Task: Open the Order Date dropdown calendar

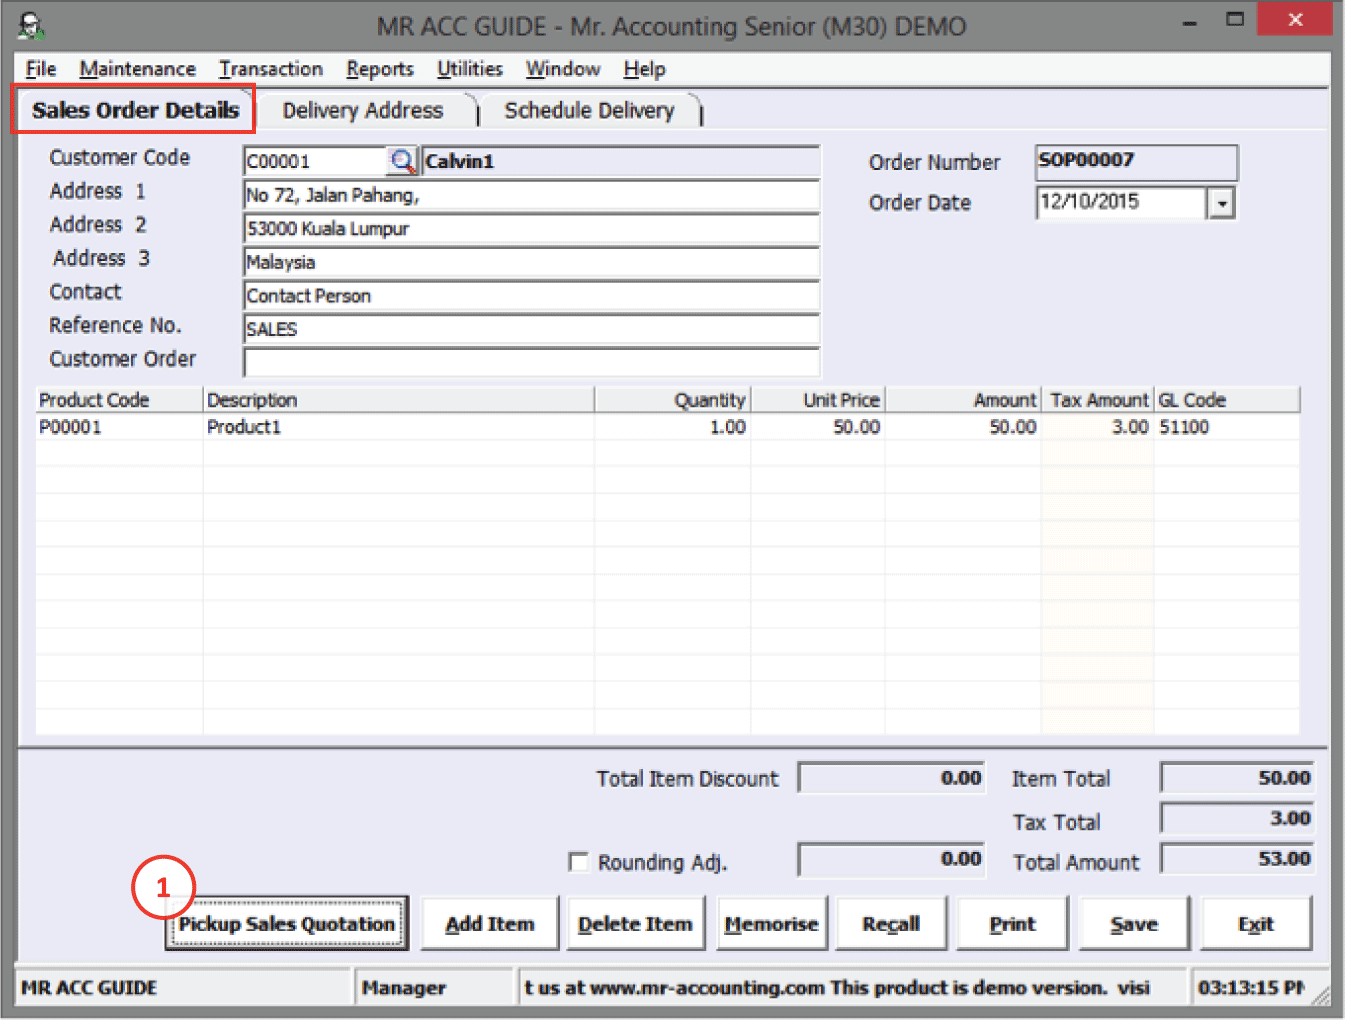Action: coord(1221,203)
